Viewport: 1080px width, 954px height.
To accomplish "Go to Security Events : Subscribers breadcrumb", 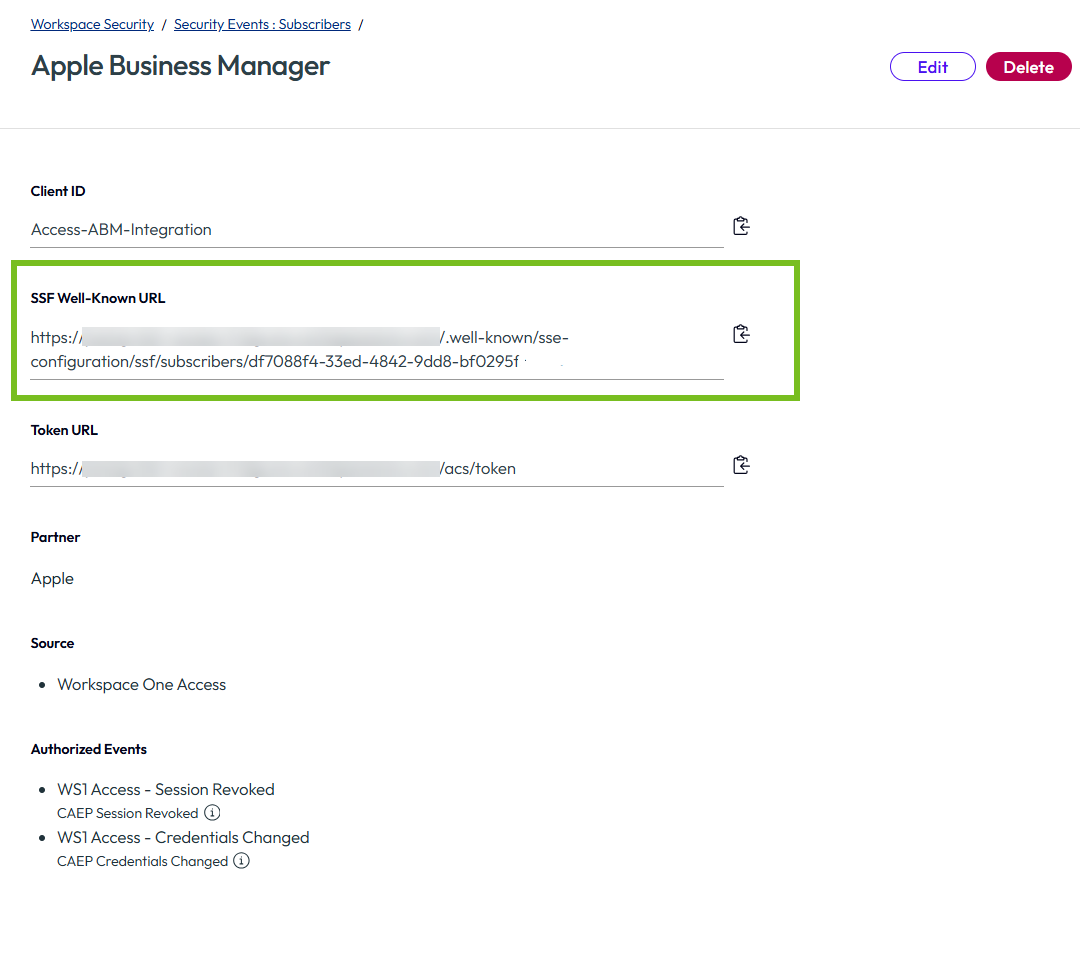I will click(x=262, y=24).
